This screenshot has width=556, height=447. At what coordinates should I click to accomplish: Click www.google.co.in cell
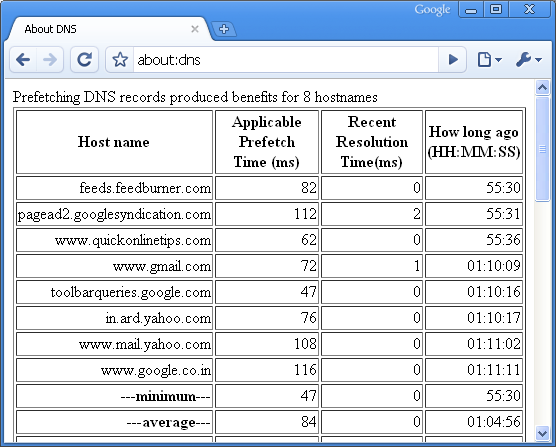(x=114, y=370)
